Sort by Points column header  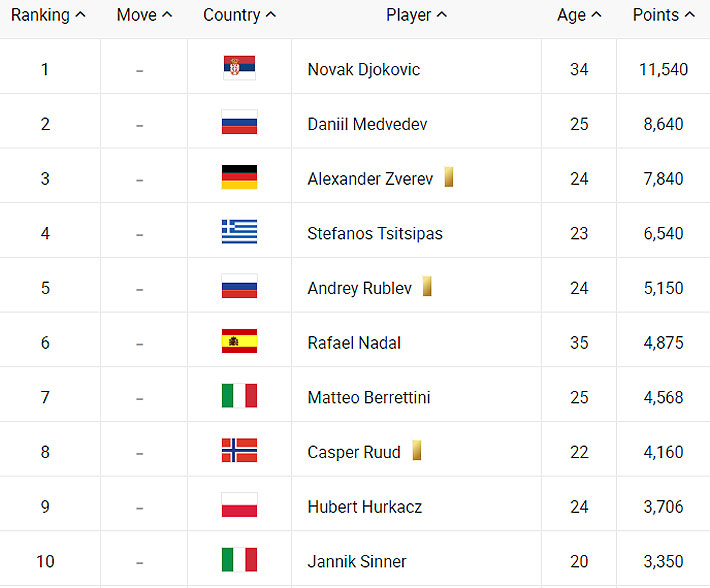click(663, 15)
